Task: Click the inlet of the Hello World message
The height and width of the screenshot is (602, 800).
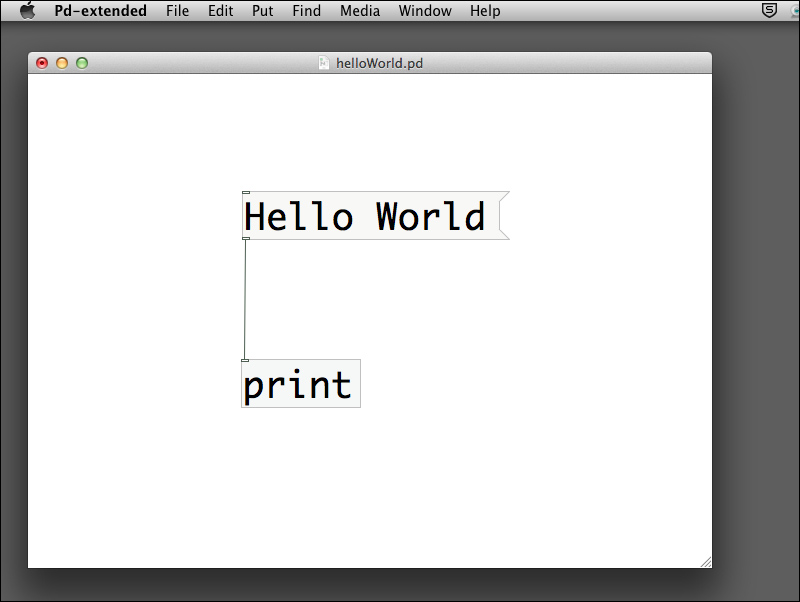Action: point(246,192)
